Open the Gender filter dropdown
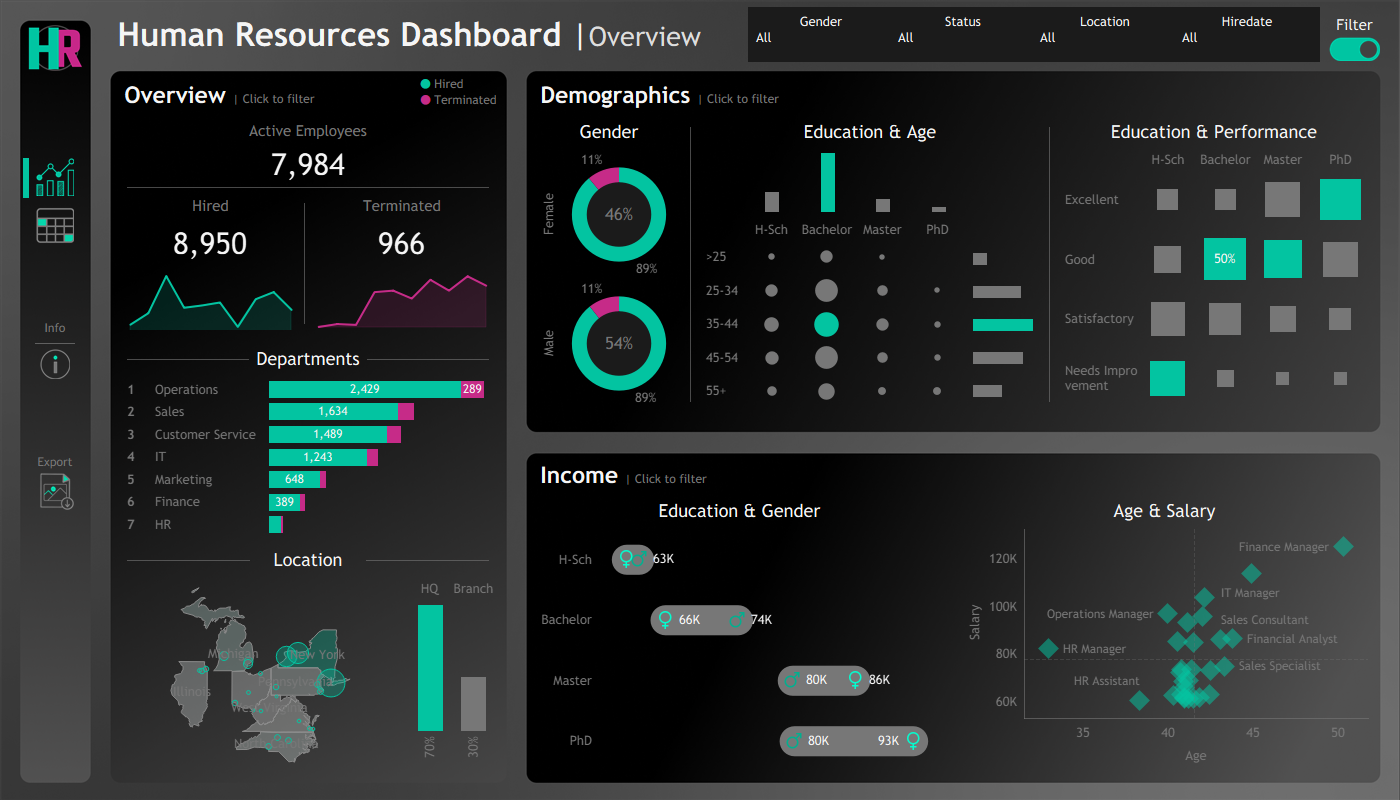Viewport: 1400px width, 800px height. click(x=820, y=38)
